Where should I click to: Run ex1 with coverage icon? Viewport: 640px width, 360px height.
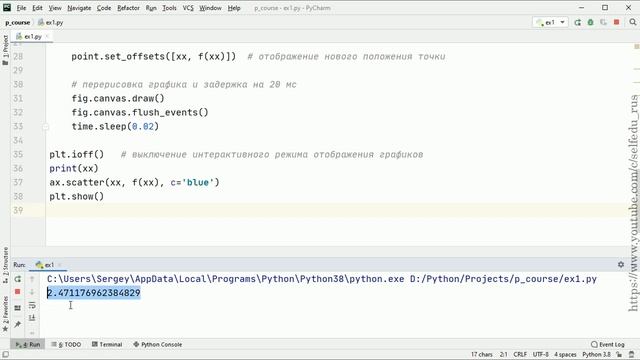(x=603, y=22)
